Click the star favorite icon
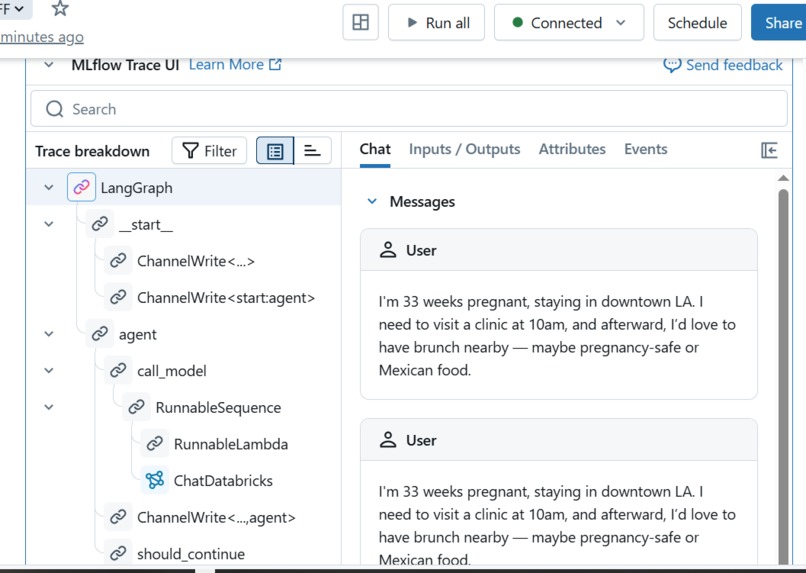This screenshot has height=573, width=806. click(x=60, y=8)
